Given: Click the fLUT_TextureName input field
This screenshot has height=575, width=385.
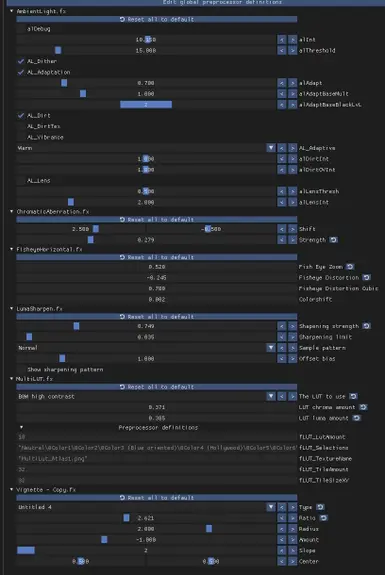Looking at the screenshot, I should [x=157, y=458].
